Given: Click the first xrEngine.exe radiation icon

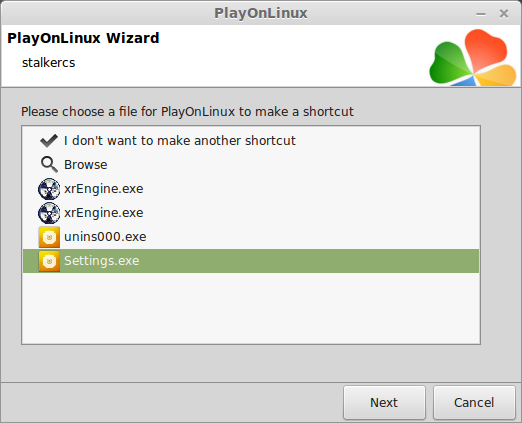Looking at the screenshot, I should coord(49,189).
